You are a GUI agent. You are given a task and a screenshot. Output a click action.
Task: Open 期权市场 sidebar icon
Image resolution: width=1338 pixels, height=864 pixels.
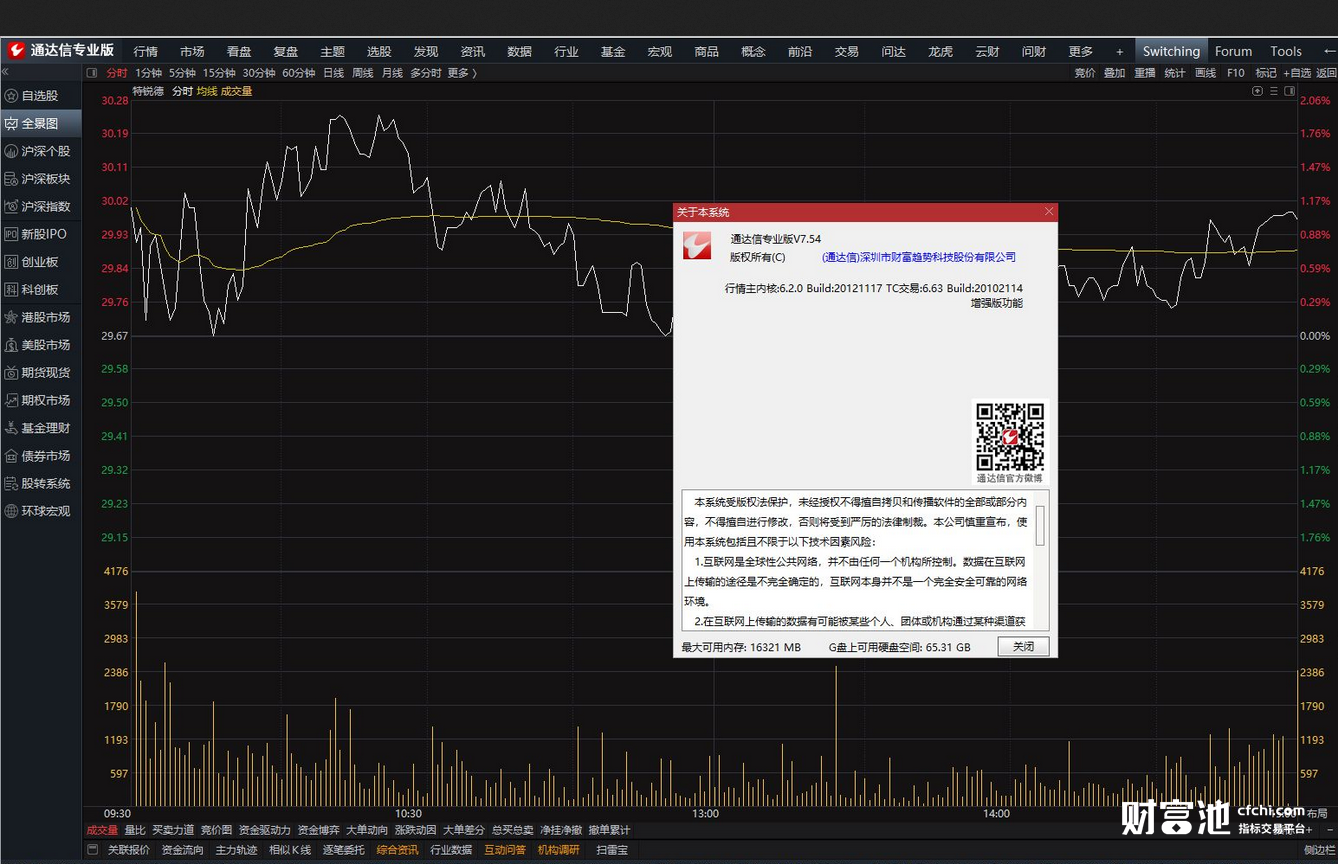pos(11,400)
